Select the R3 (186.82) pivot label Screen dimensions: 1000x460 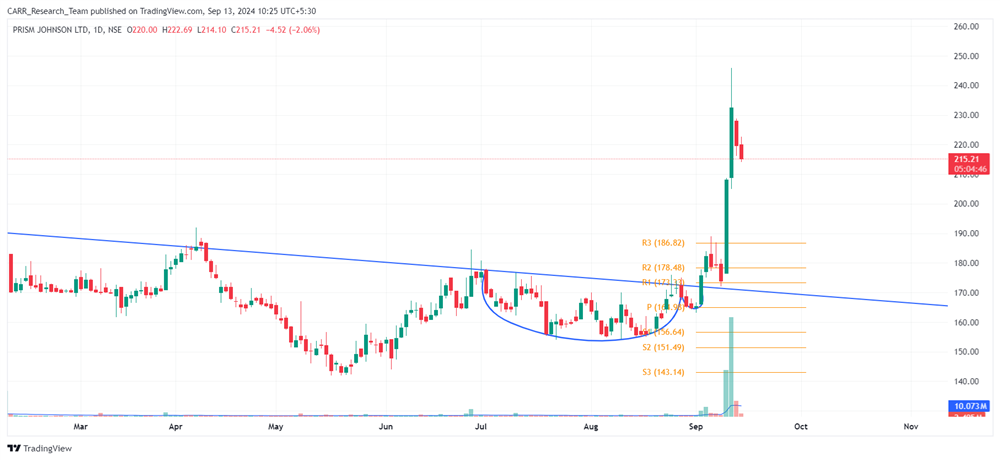pyautogui.click(x=663, y=243)
